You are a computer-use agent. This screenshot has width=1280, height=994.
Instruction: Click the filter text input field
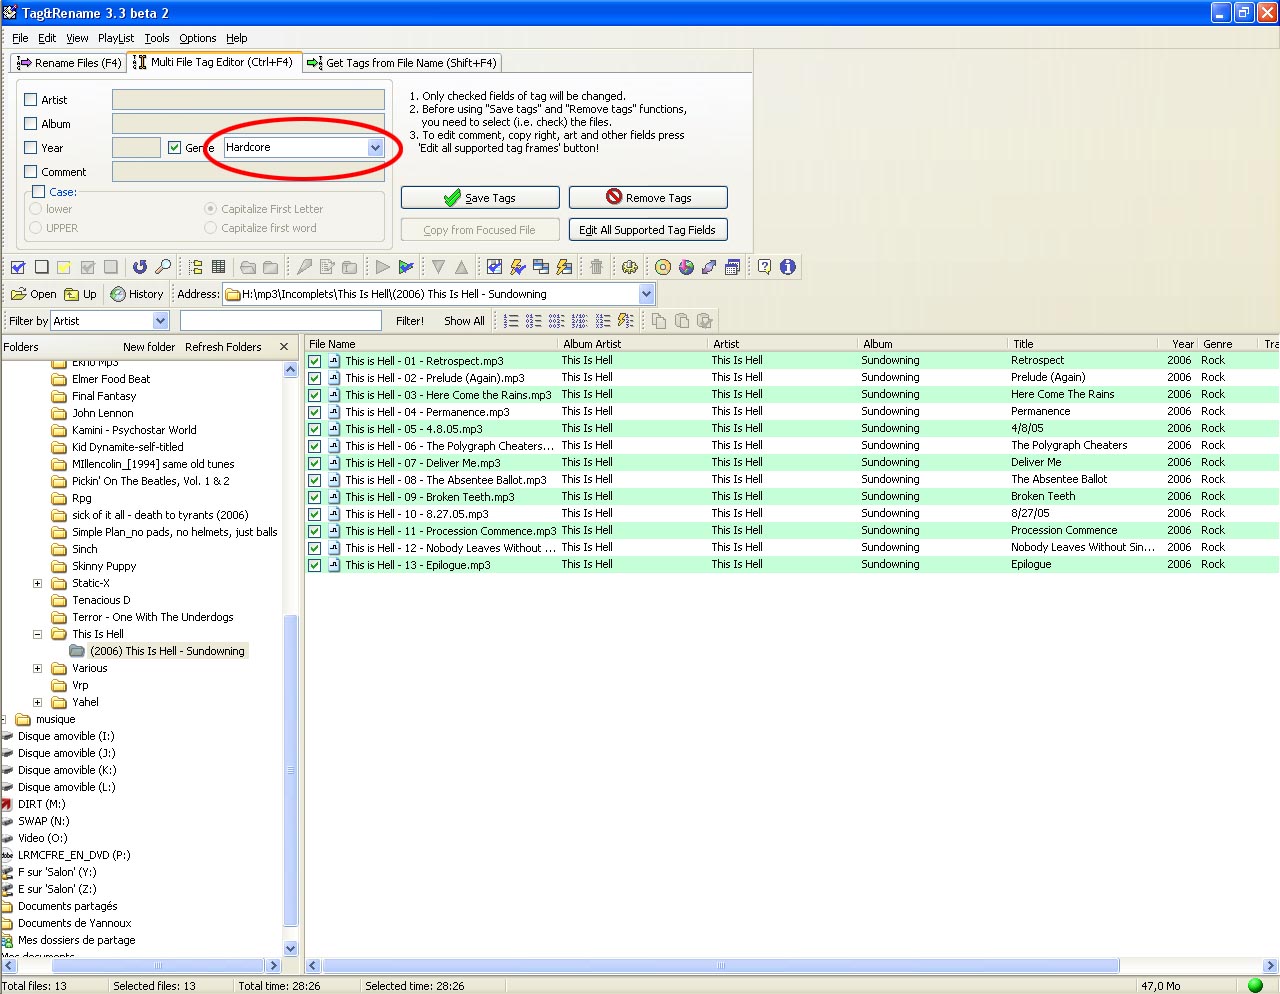click(280, 321)
